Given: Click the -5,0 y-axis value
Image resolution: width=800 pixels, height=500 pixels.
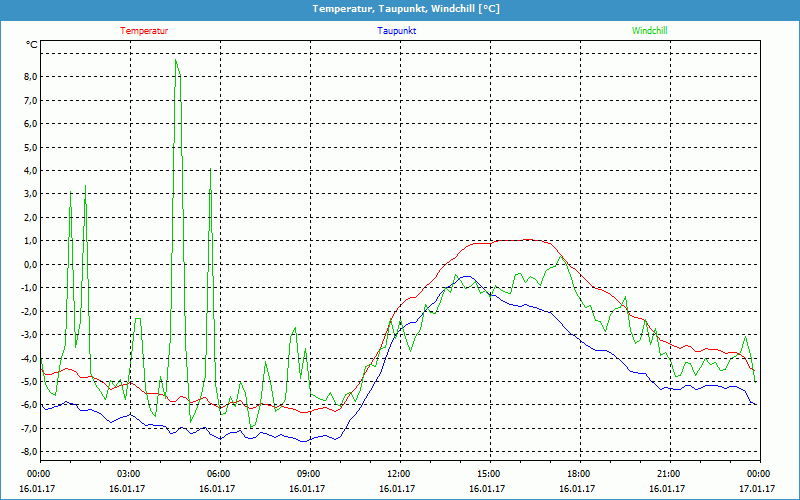Looking at the screenshot, I should [x=29, y=382].
